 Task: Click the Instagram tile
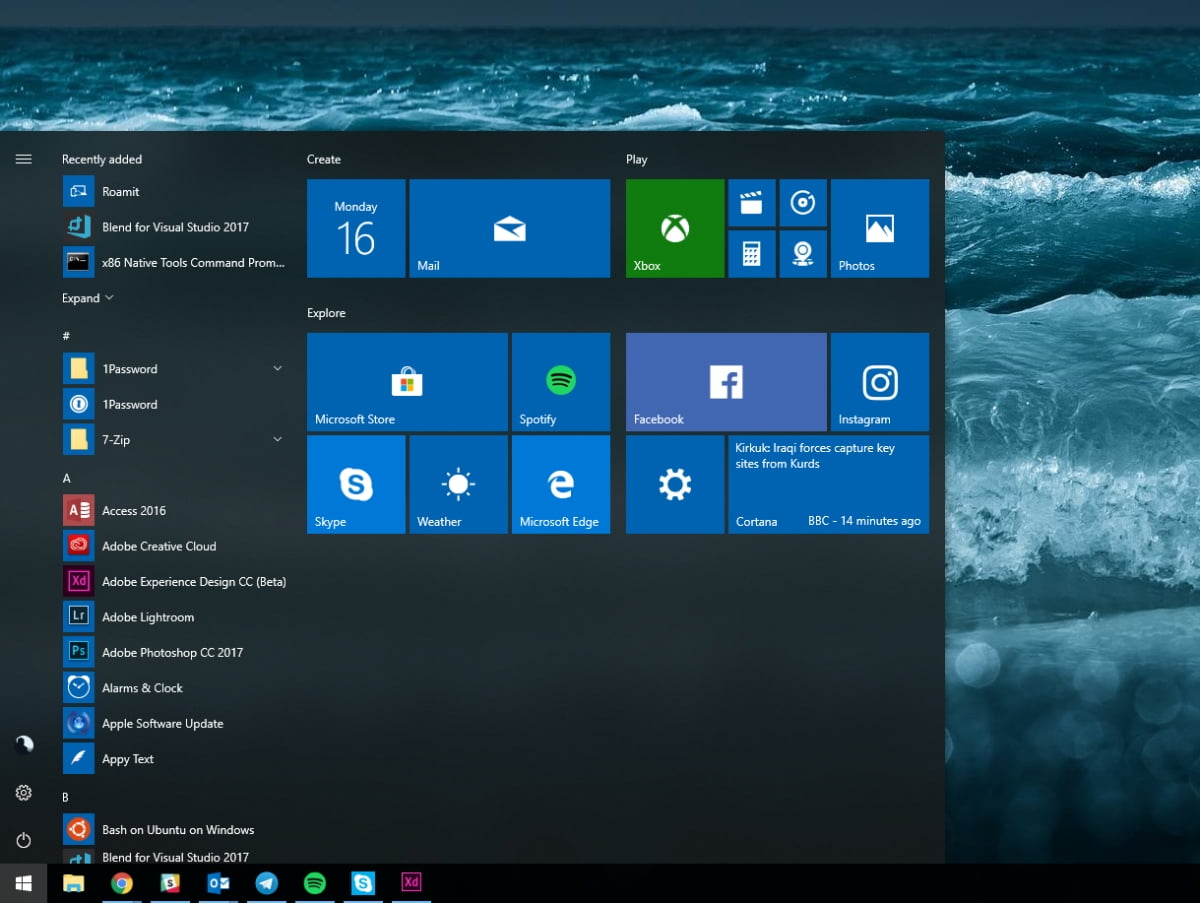(879, 382)
